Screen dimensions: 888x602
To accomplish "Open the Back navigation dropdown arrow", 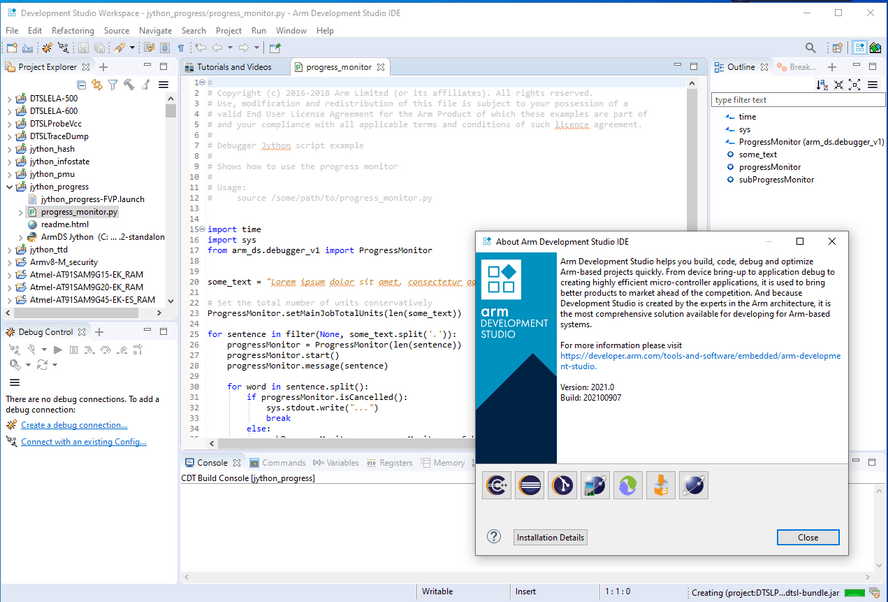I will tap(229, 47).
